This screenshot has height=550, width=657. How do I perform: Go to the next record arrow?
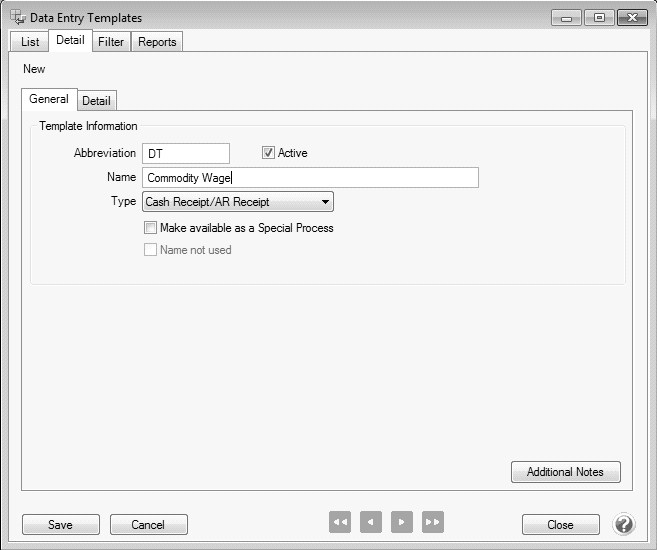(x=402, y=522)
